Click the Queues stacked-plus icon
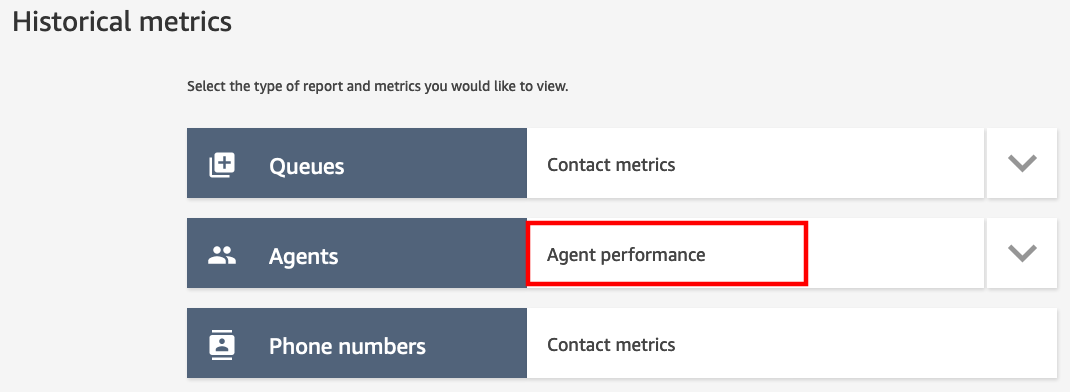 click(222, 165)
